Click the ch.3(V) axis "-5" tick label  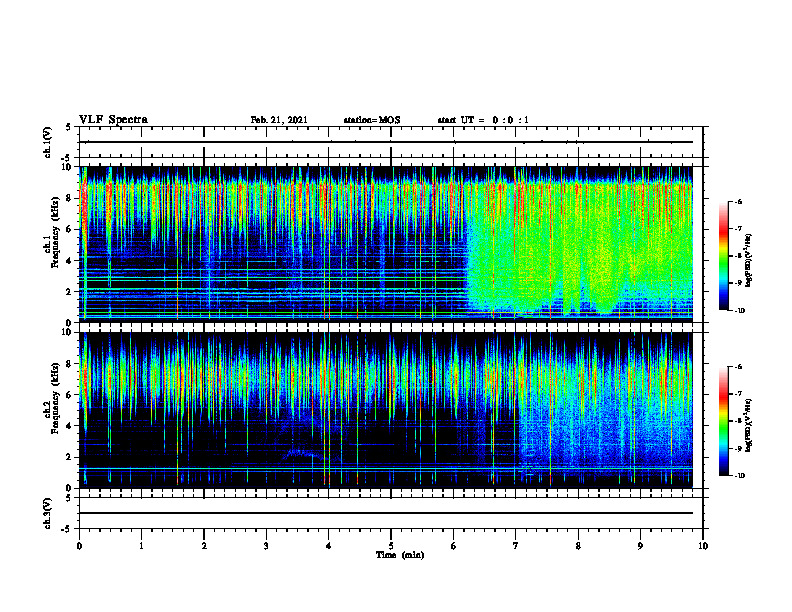tap(66, 529)
